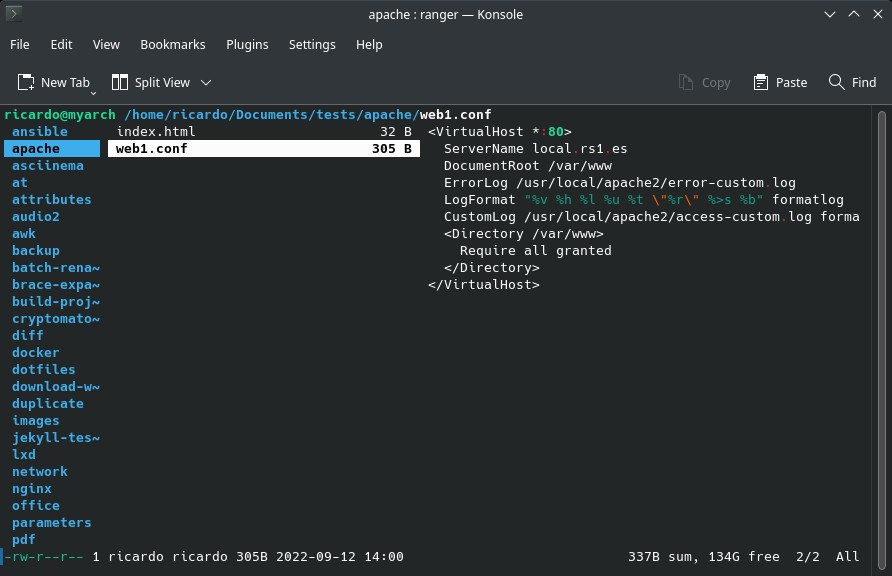
Task: Click the 2022-09-12 14:00 timestamp
Action: point(340,557)
